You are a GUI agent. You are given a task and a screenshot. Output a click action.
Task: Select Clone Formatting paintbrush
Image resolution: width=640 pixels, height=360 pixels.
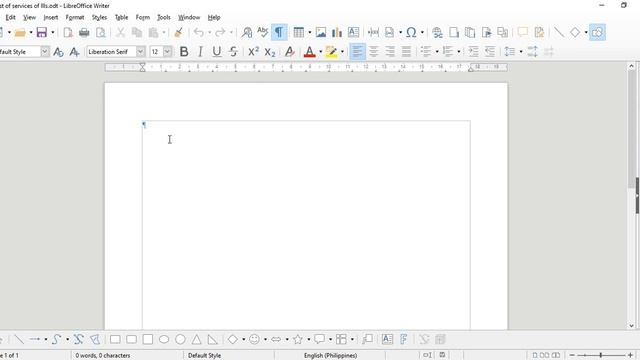coord(178,32)
